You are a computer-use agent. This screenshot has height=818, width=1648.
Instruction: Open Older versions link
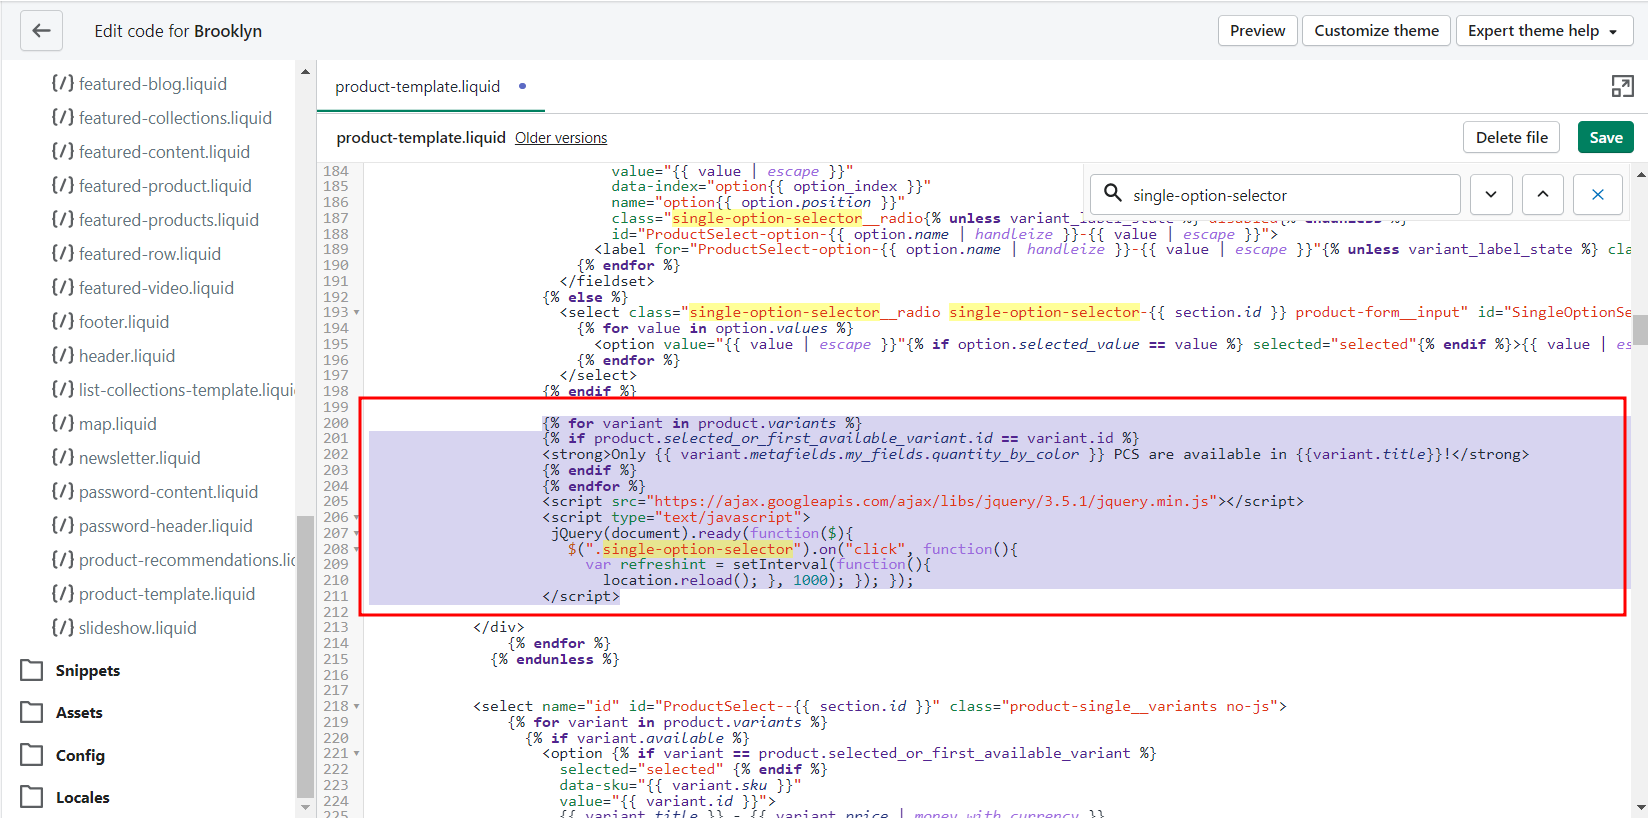[x=561, y=138]
